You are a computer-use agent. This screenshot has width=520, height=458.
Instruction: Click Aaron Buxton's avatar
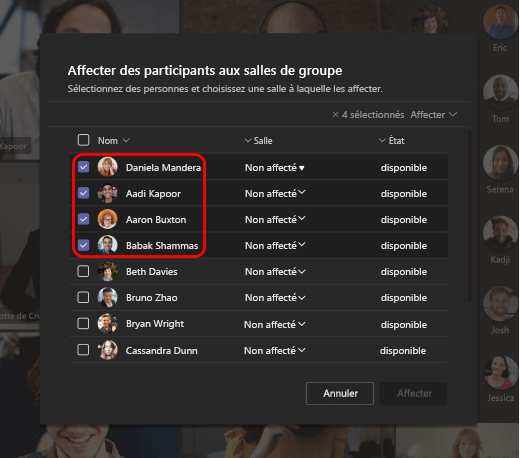[107, 219]
